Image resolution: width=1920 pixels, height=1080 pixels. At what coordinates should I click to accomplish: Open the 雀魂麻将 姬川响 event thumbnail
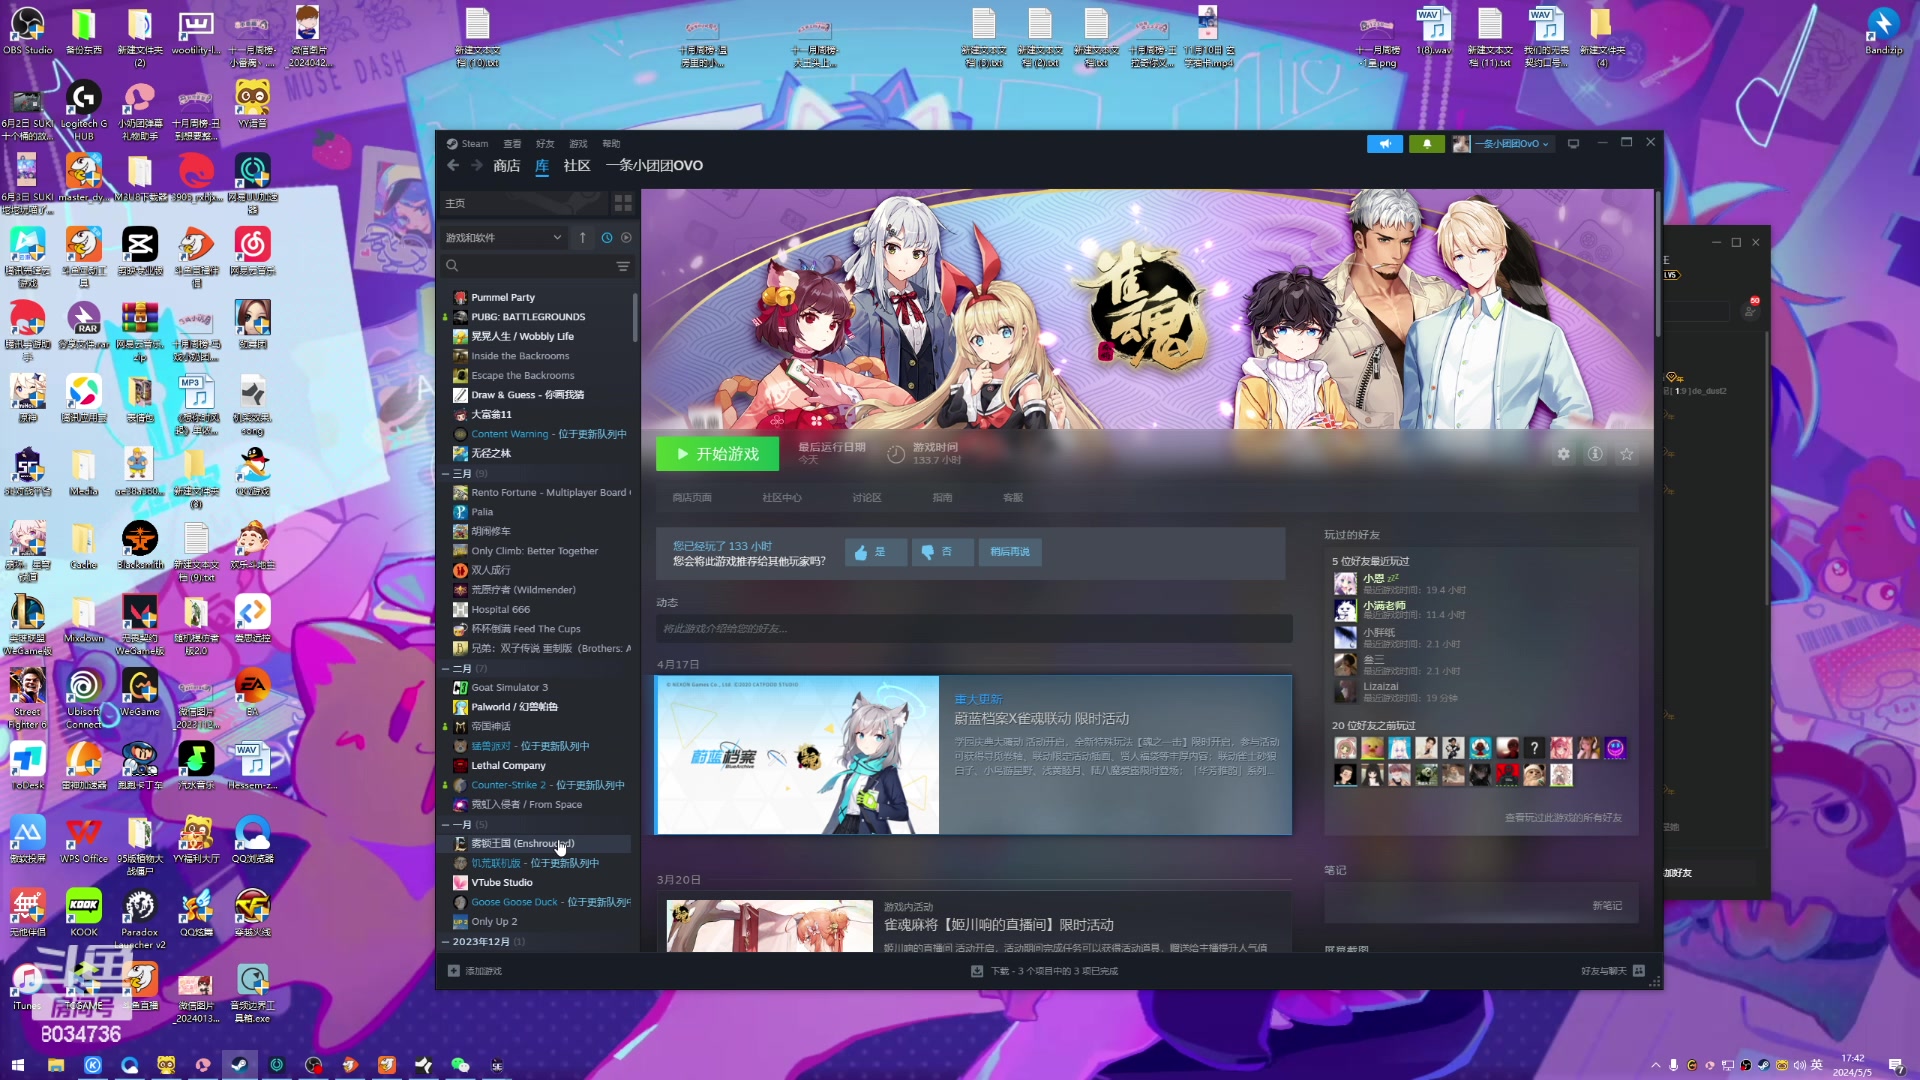pos(769,926)
